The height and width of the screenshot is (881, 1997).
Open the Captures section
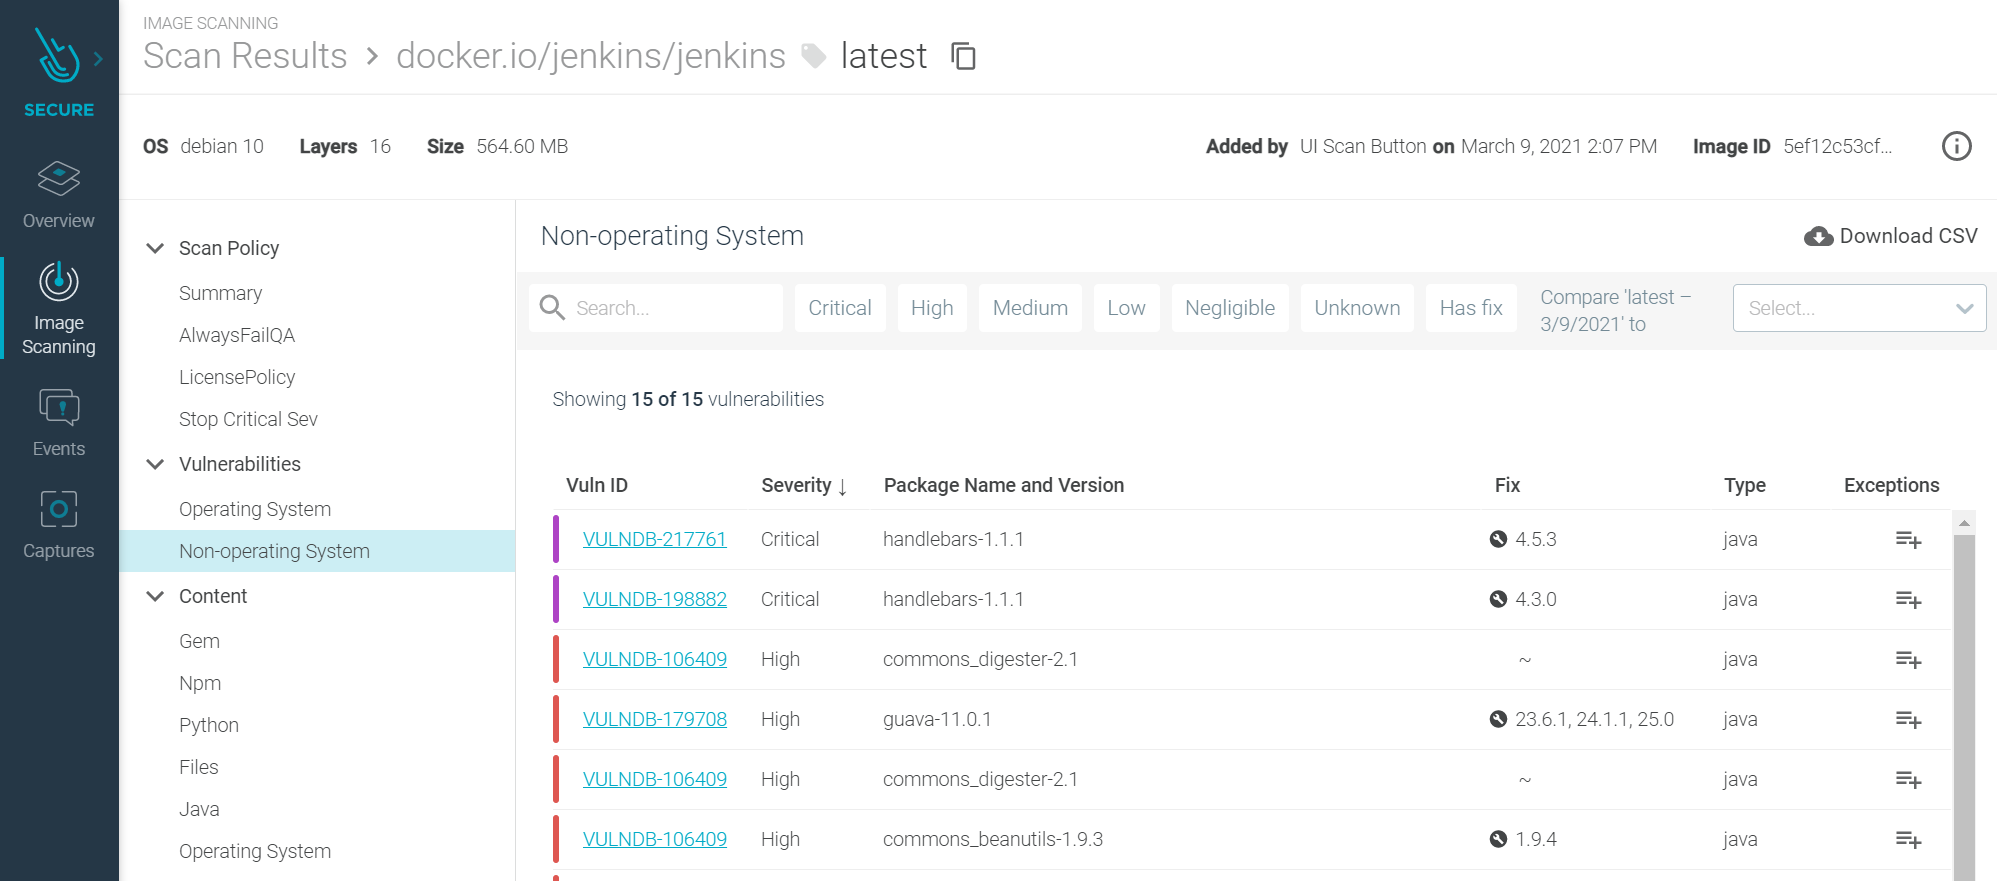pos(59,525)
